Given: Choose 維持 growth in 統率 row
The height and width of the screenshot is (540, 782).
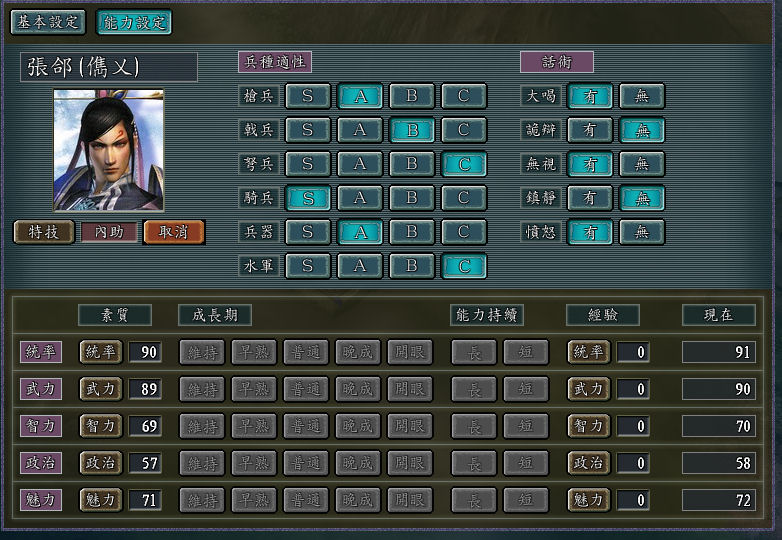Looking at the screenshot, I should click(202, 352).
